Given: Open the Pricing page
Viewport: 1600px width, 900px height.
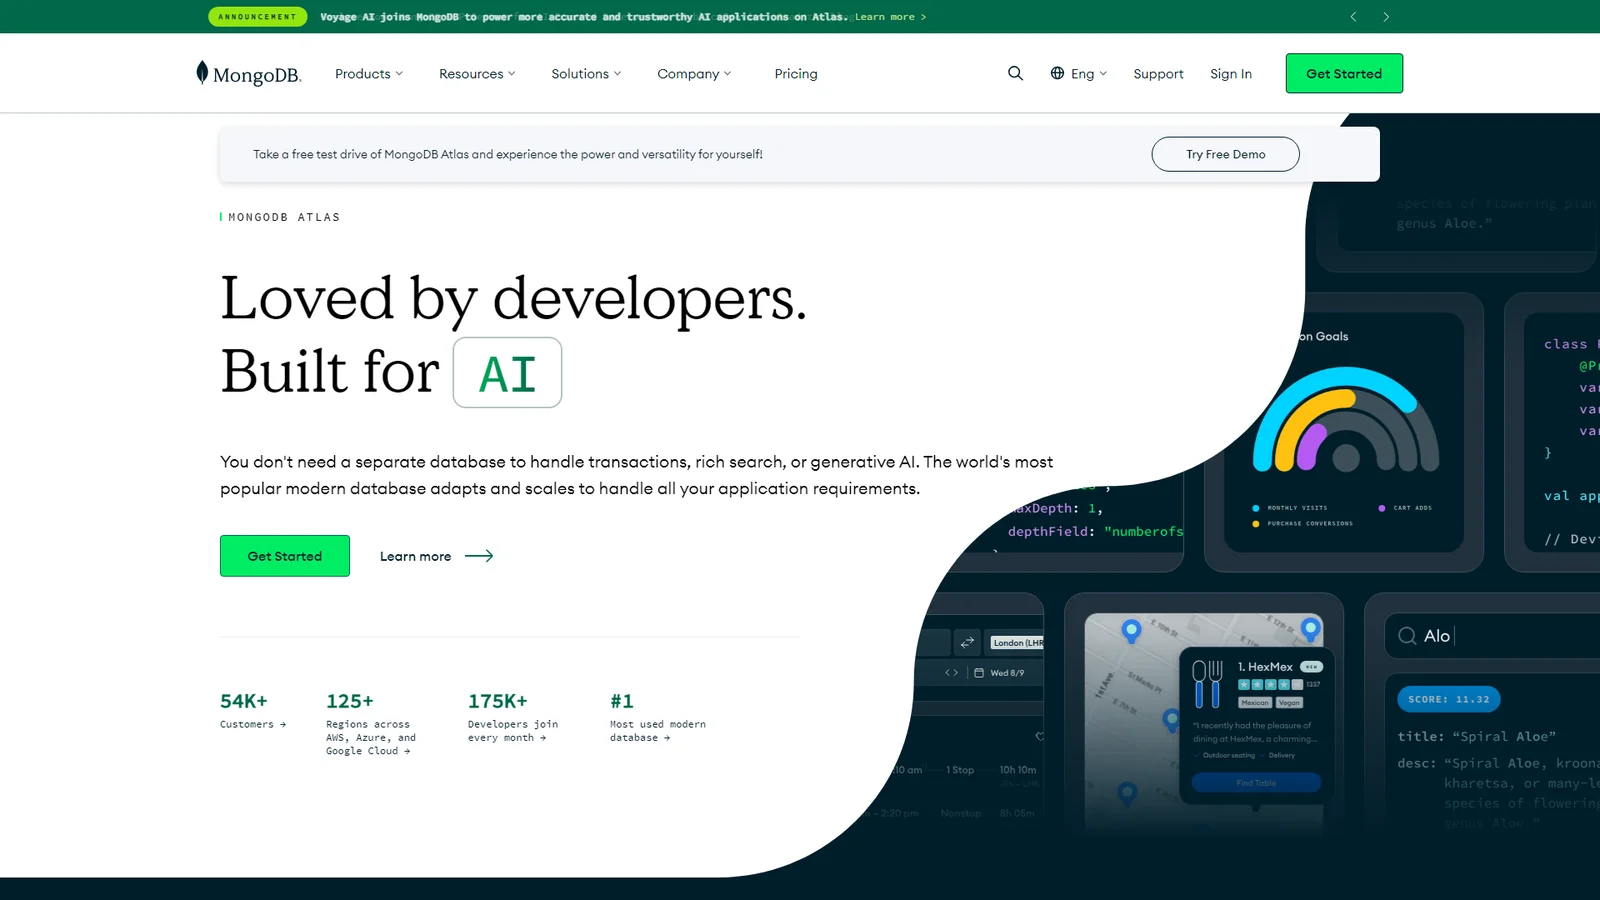Looking at the screenshot, I should (x=796, y=74).
